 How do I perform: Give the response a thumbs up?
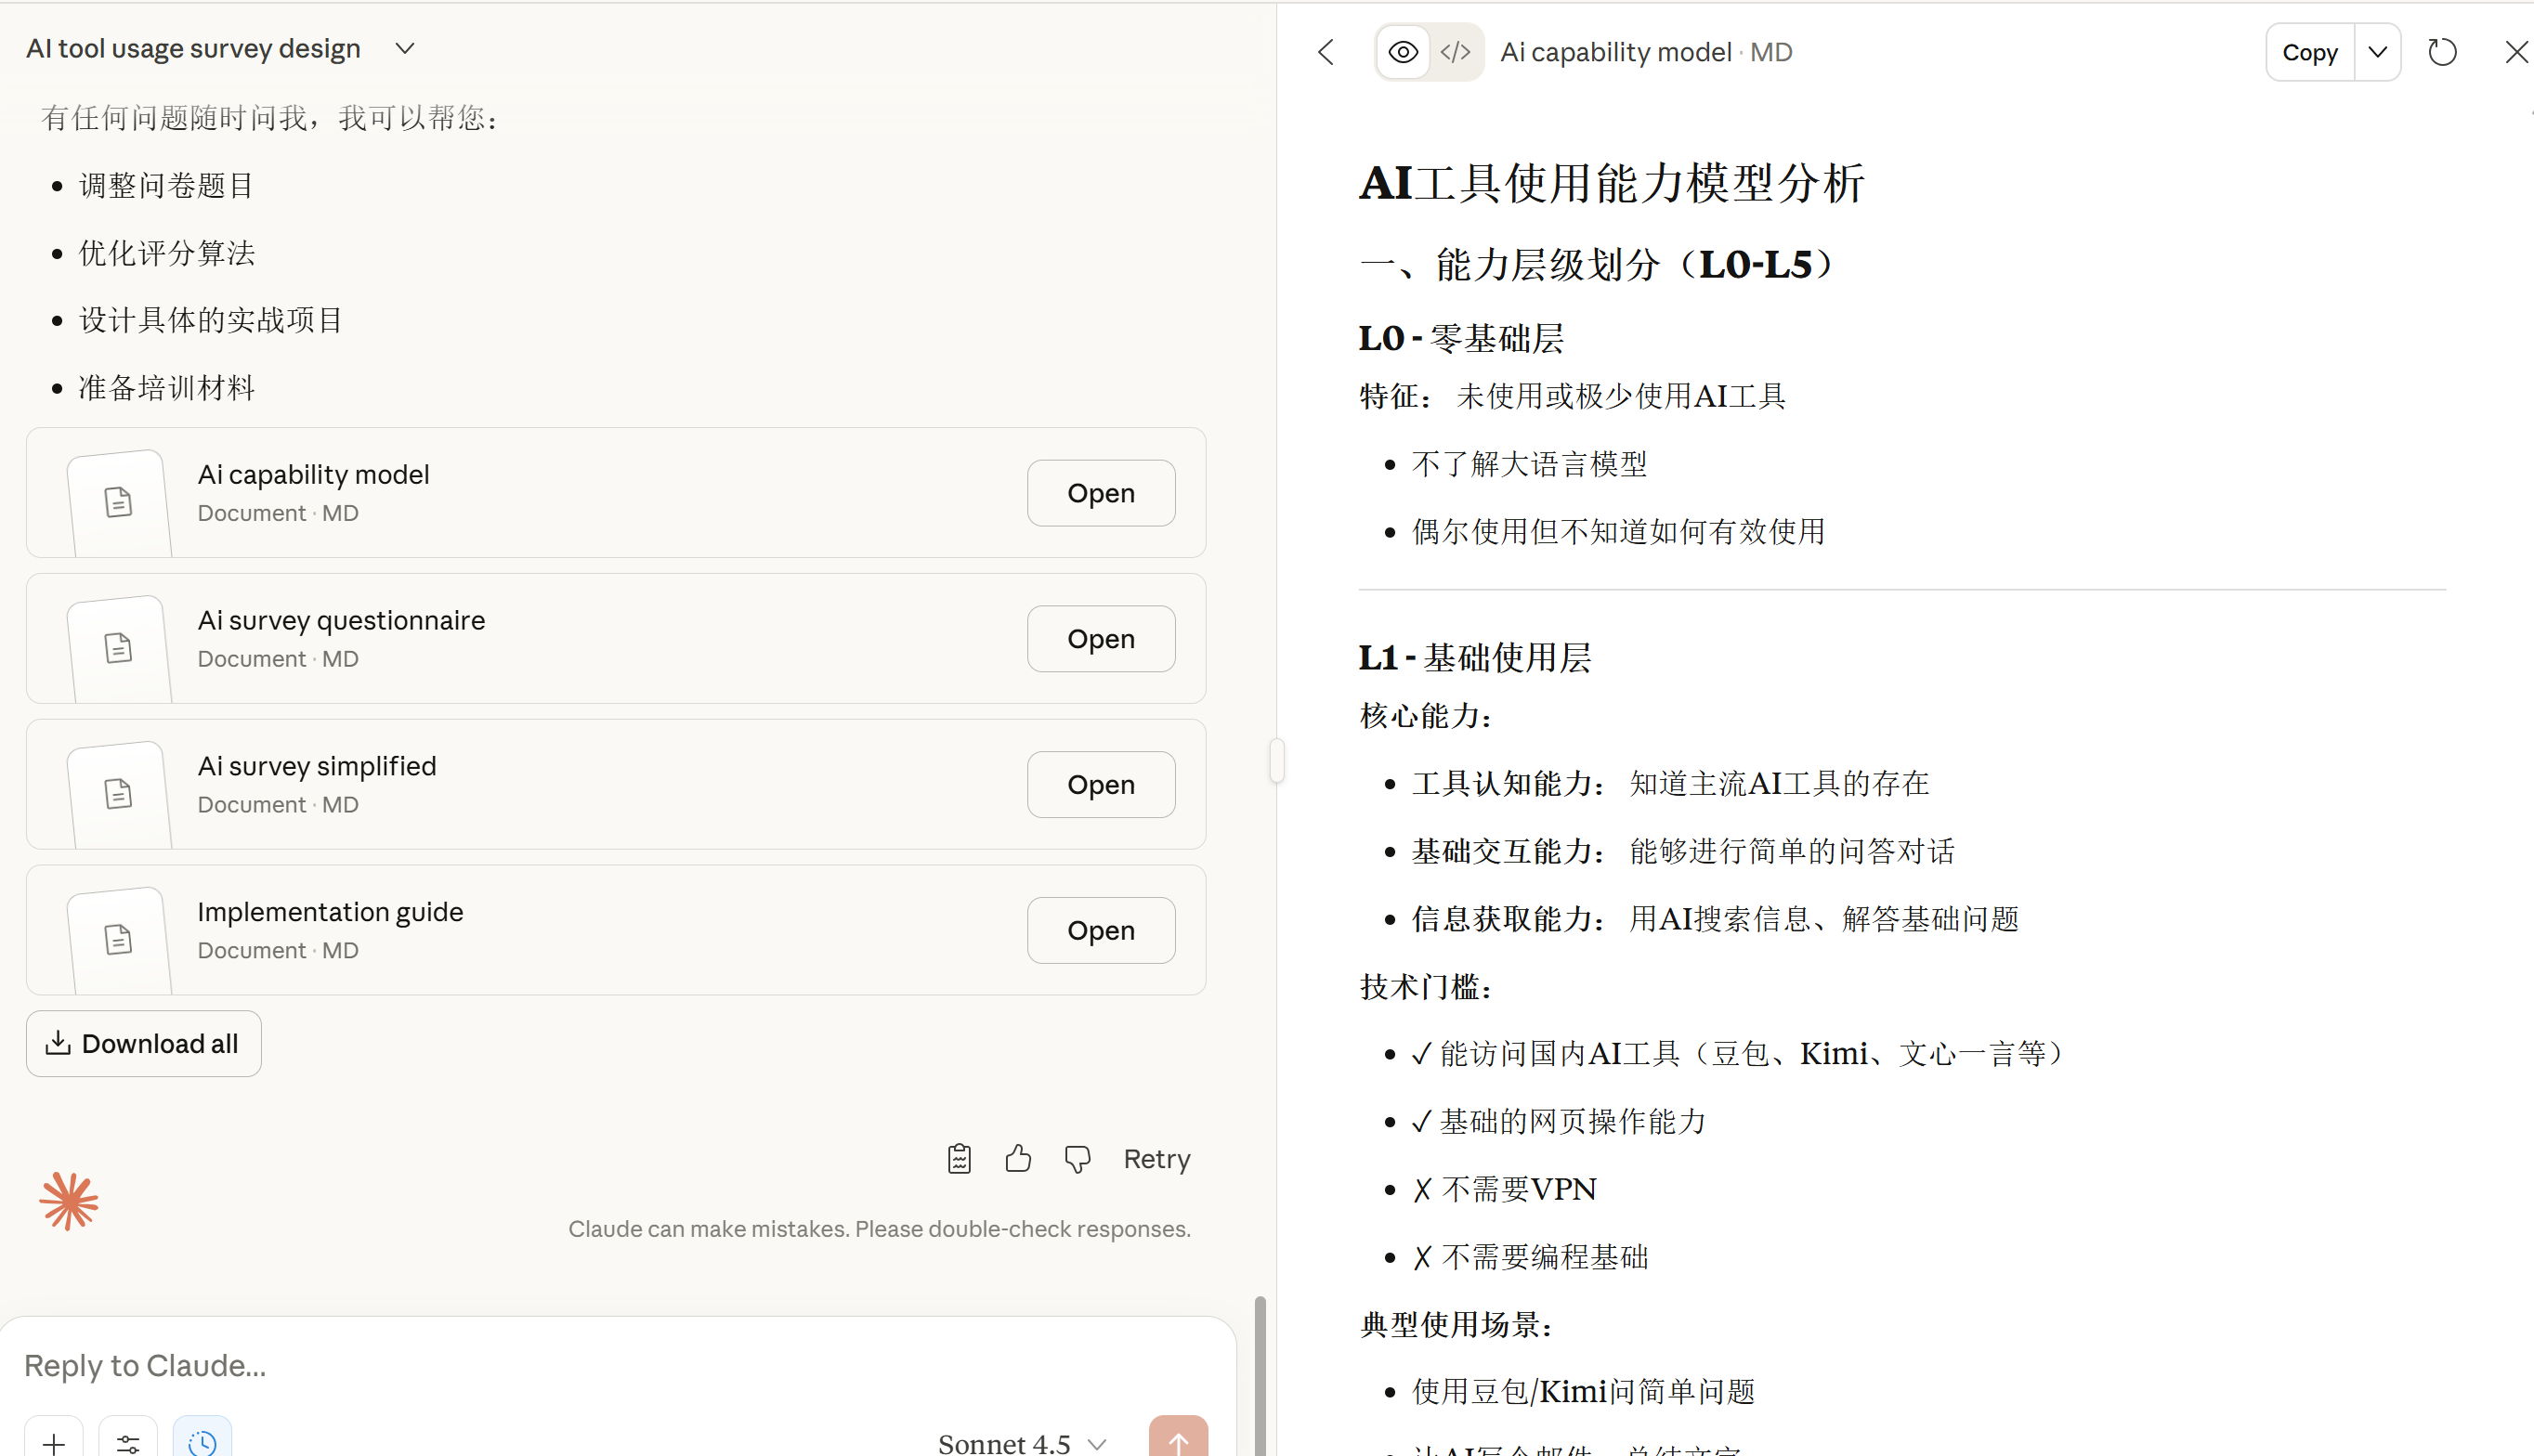tap(1018, 1158)
